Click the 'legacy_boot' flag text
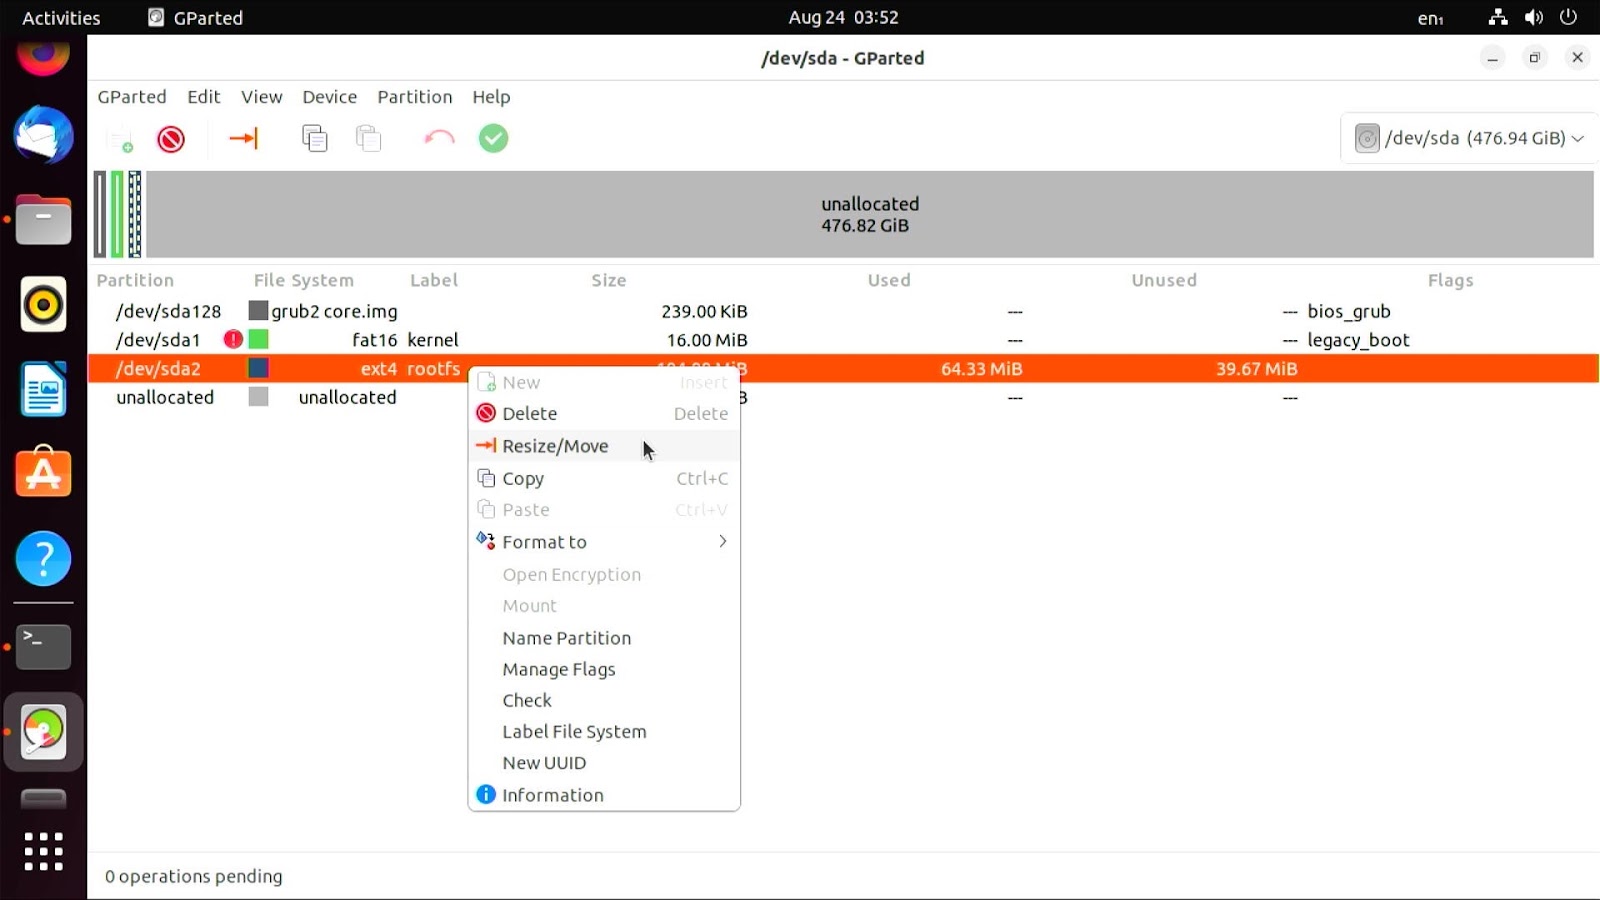This screenshot has height=900, width=1600. (1358, 340)
